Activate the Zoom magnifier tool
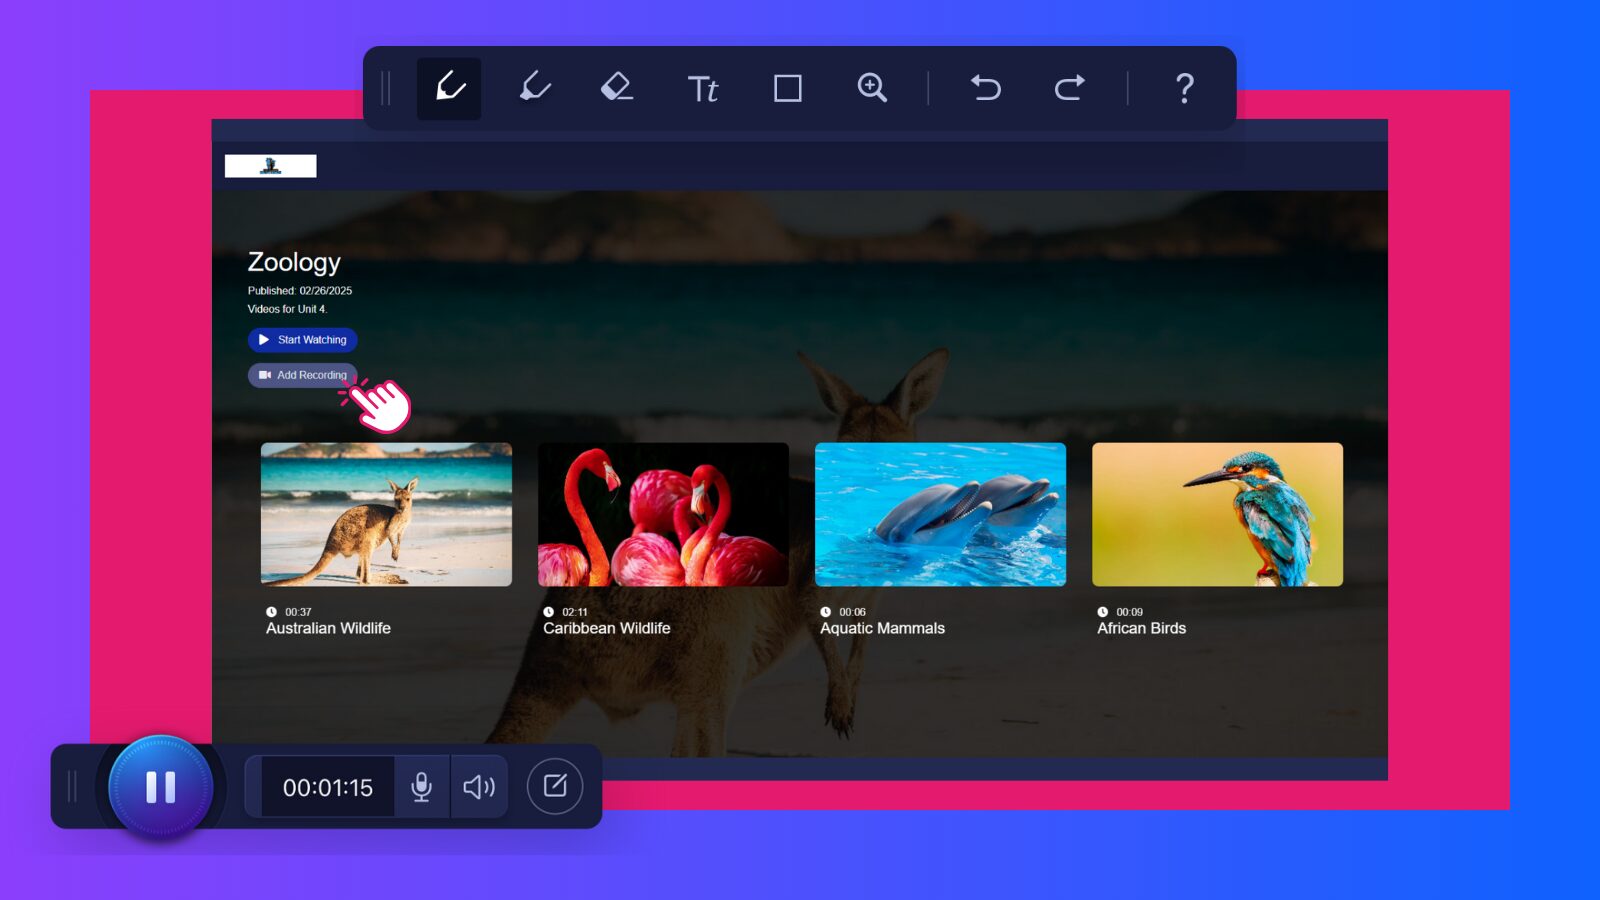Image resolution: width=1600 pixels, height=900 pixels. coord(872,88)
